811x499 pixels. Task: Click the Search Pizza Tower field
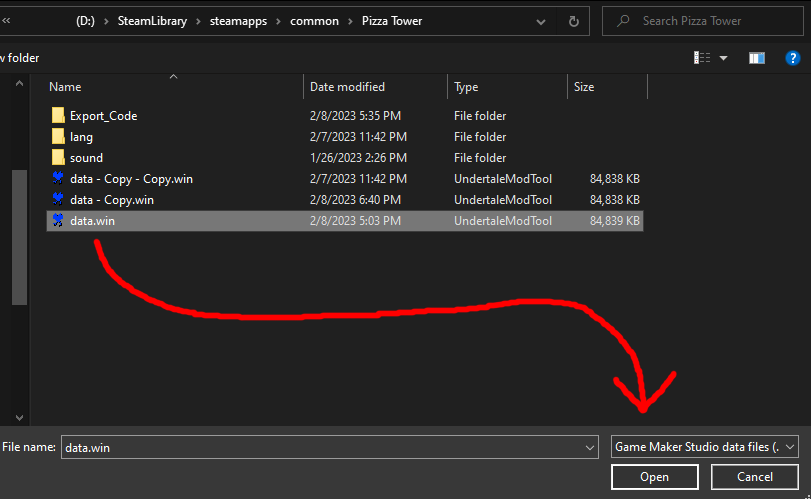click(702, 21)
